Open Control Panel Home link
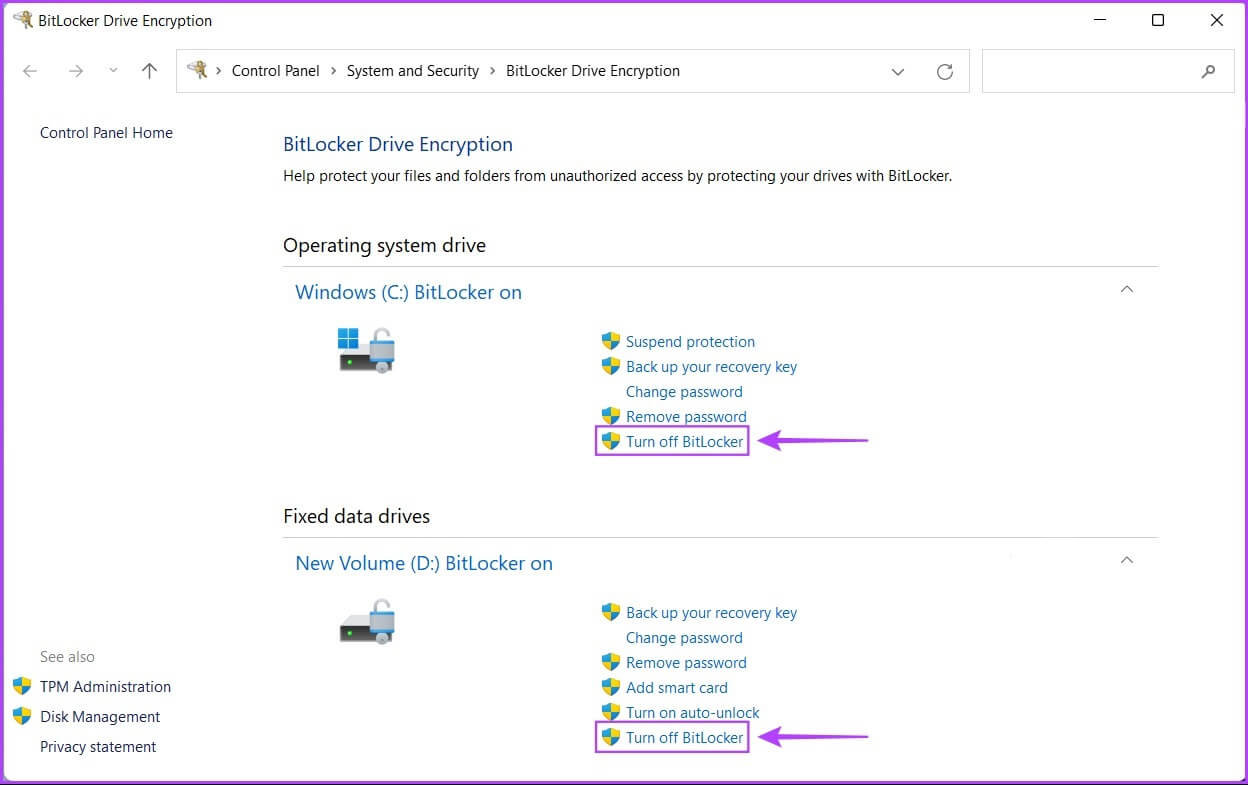 [106, 133]
